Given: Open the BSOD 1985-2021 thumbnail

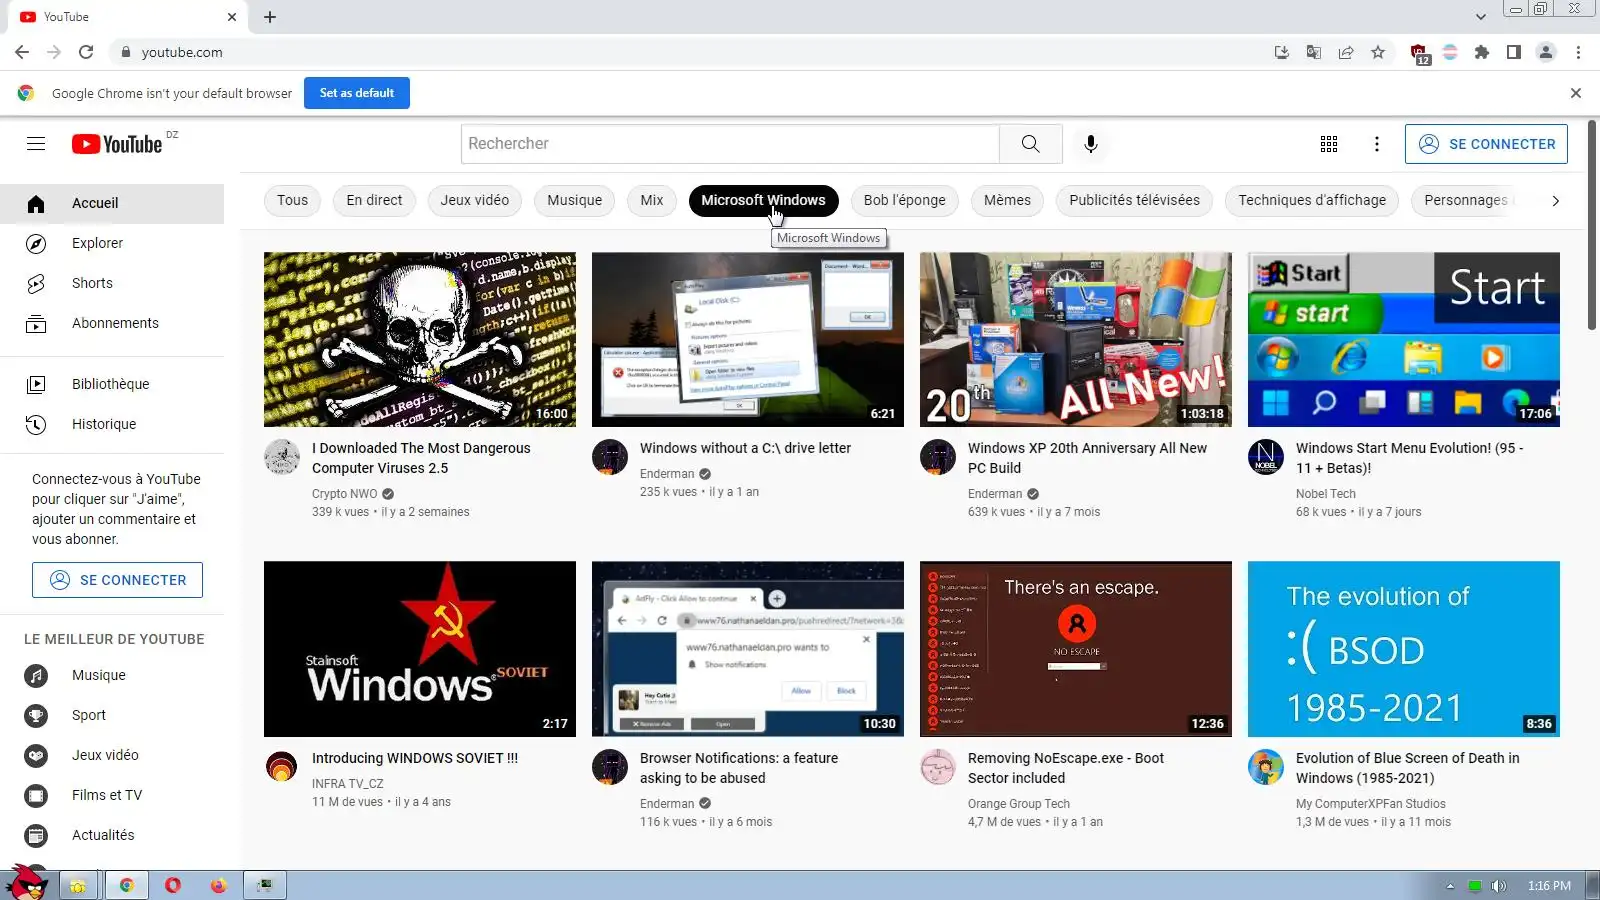Looking at the screenshot, I should [x=1404, y=649].
